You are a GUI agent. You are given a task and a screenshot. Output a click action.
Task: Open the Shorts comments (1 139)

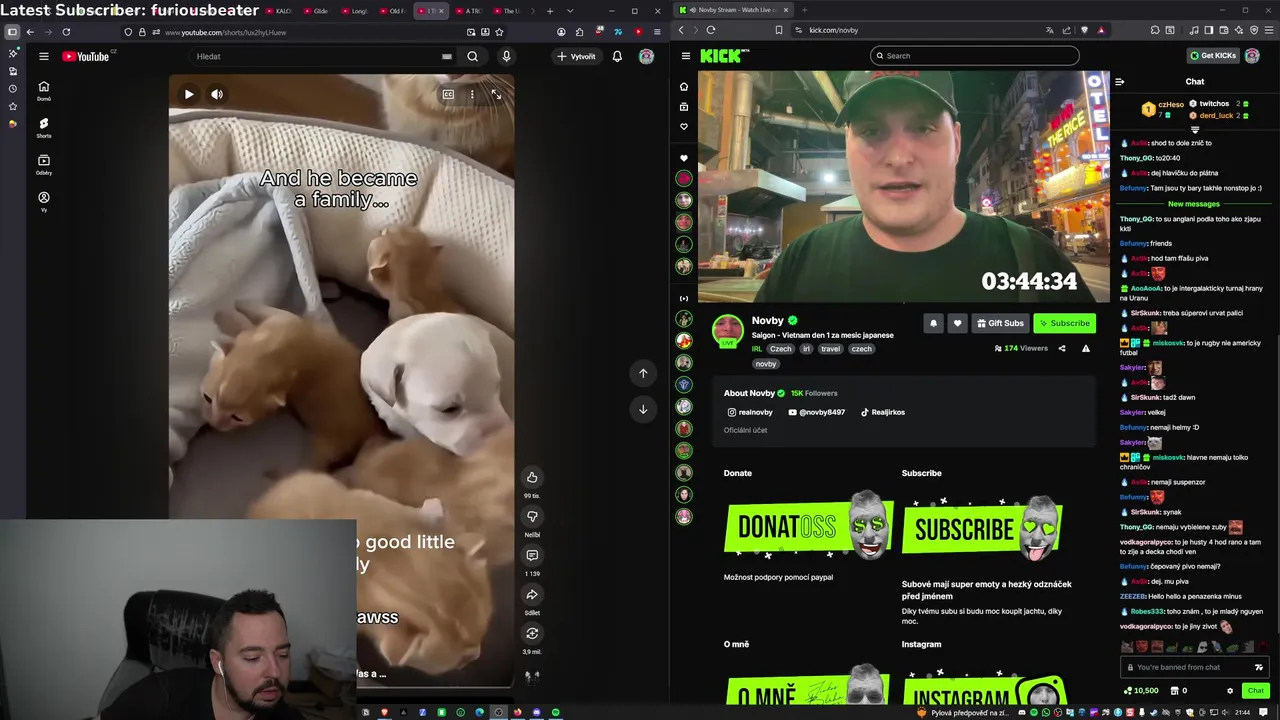(x=532, y=555)
